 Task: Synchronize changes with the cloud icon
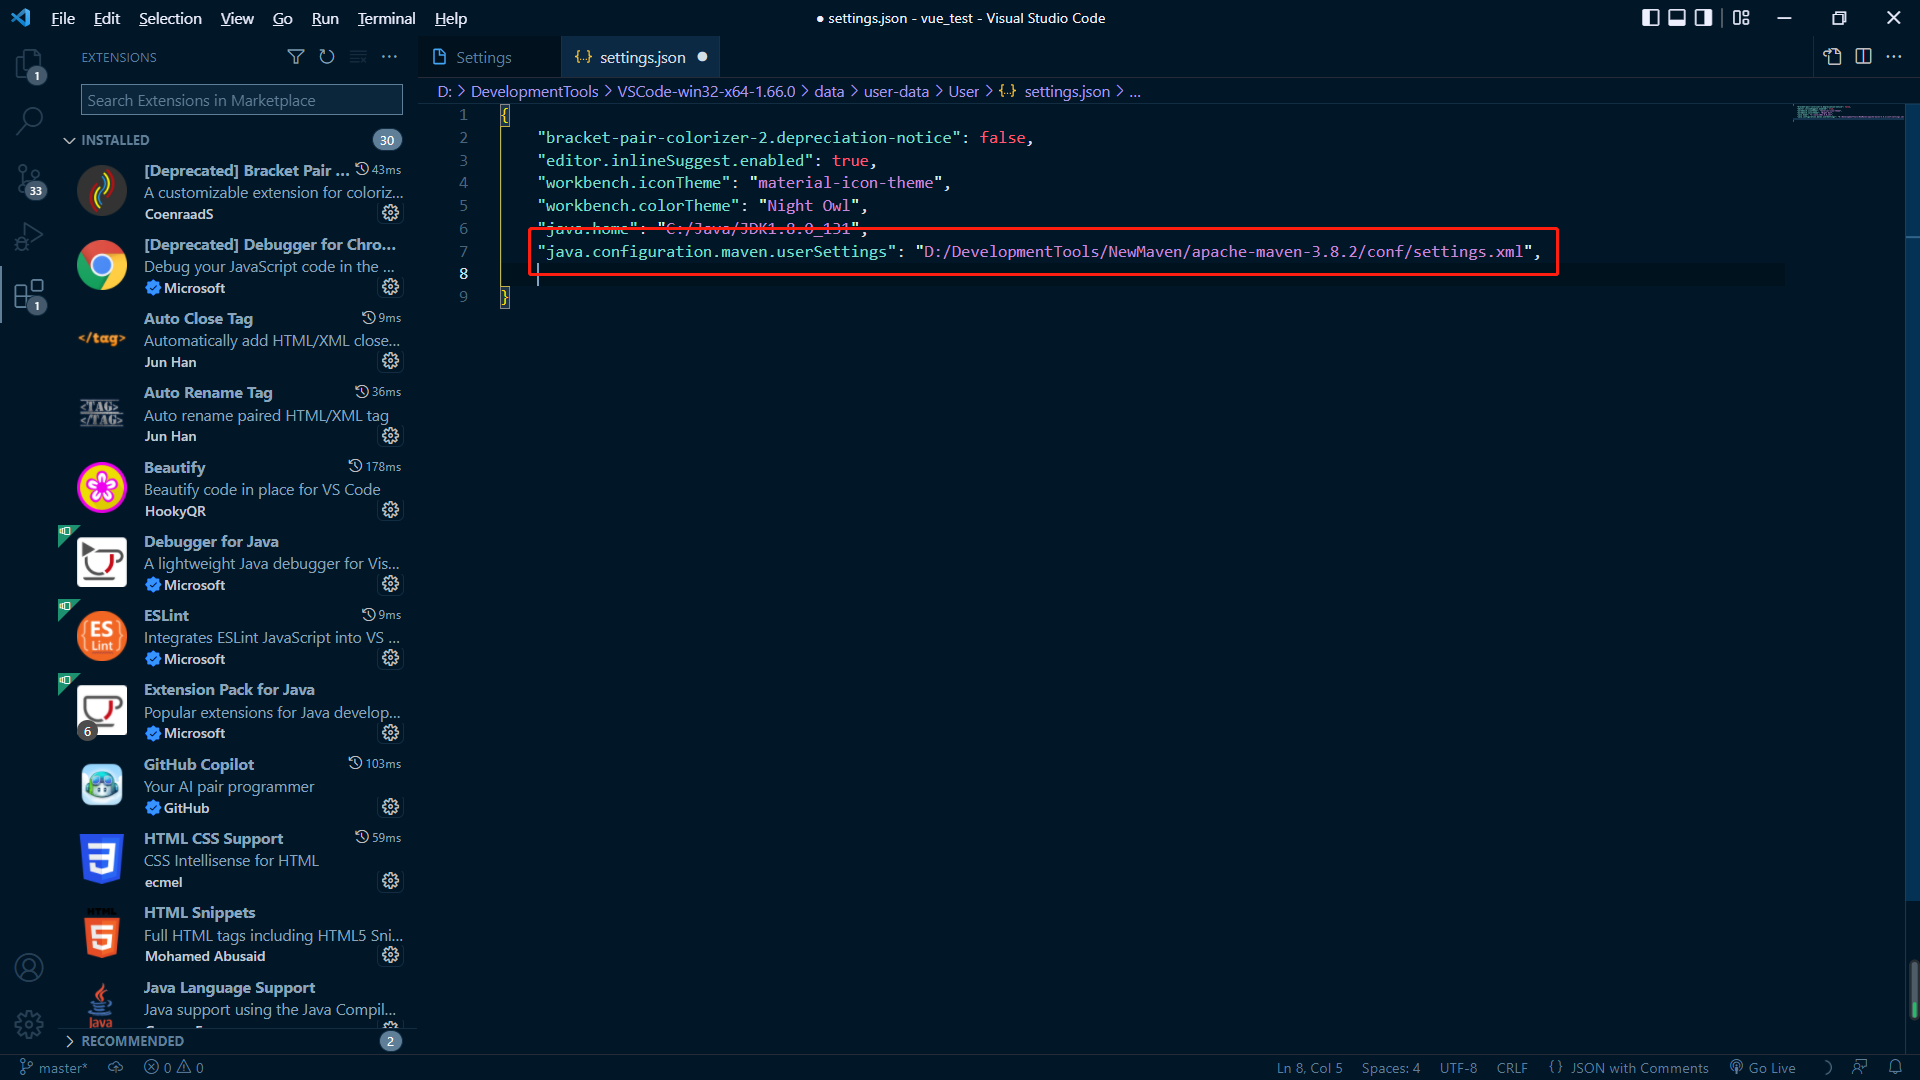pos(116,1067)
